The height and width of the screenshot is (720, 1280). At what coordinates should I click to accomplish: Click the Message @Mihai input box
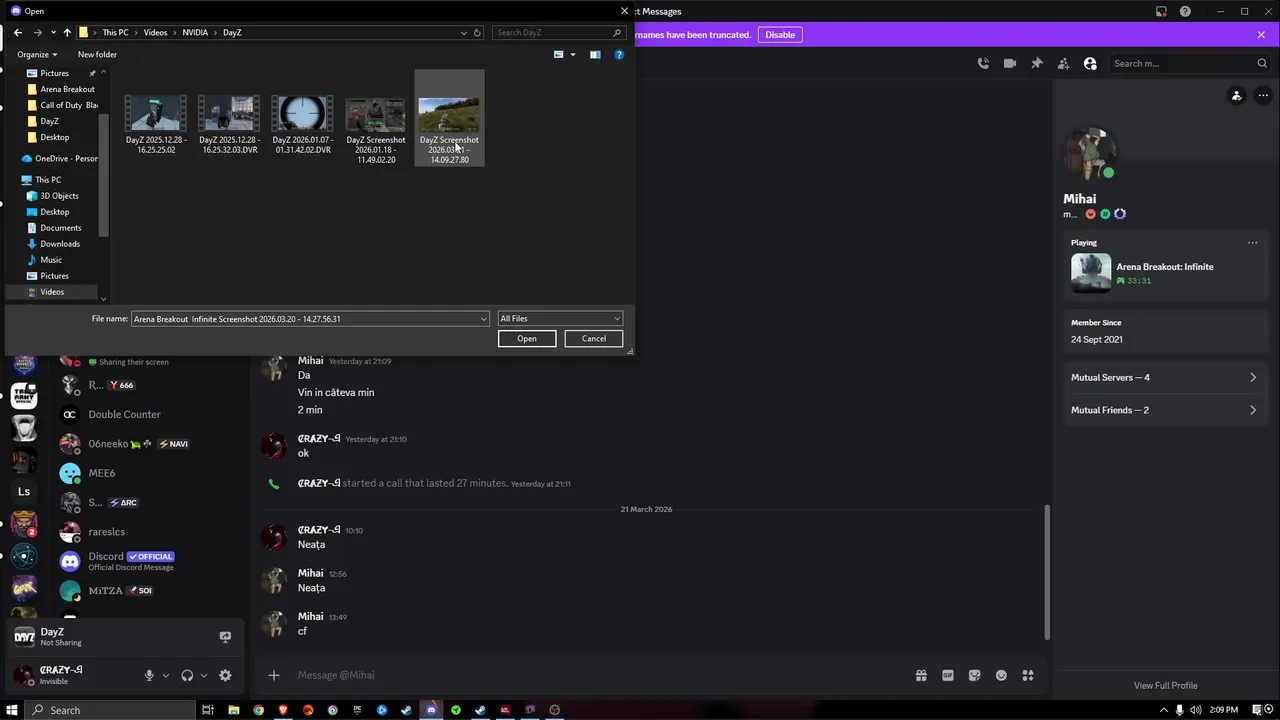click(x=600, y=675)
